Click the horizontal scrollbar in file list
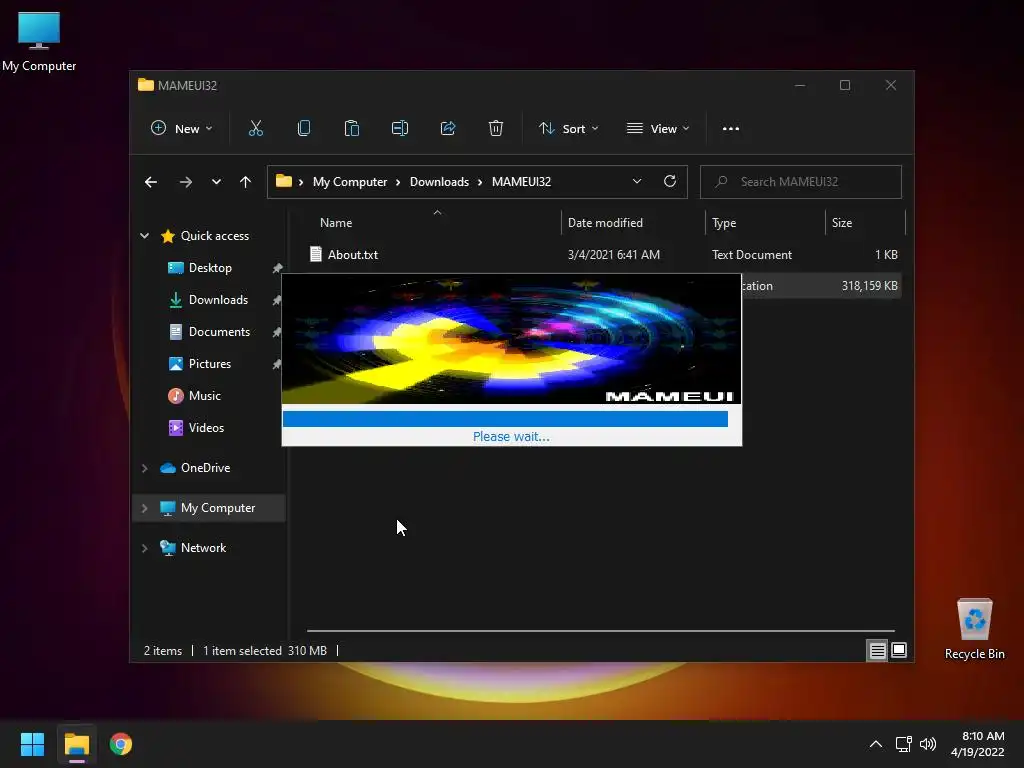 [600, 631]
